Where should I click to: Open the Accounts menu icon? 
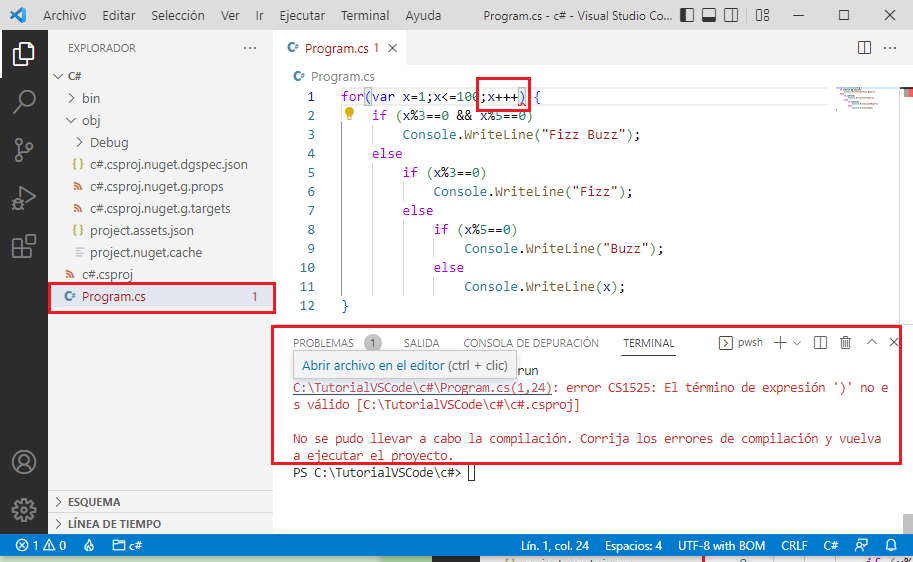pyautogui.click(x=23, y=462)
